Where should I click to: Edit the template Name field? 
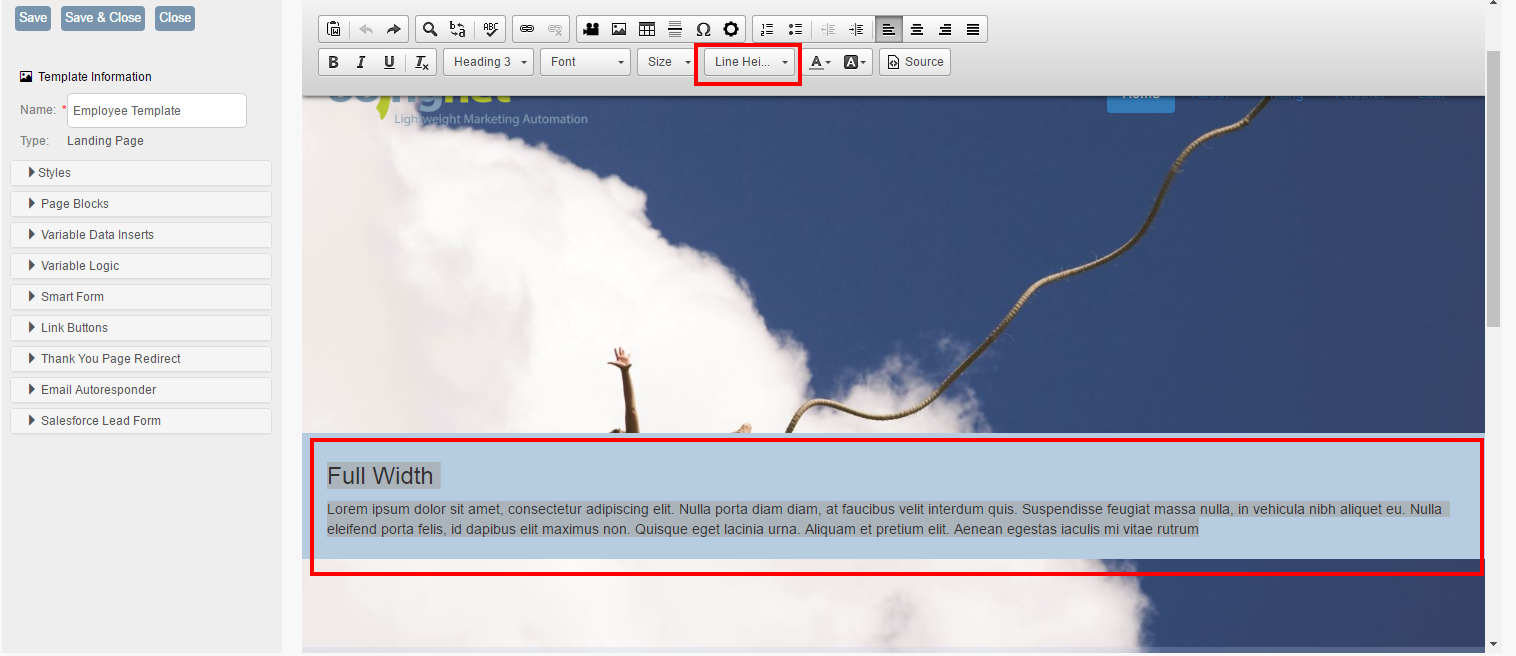(157, 111)
